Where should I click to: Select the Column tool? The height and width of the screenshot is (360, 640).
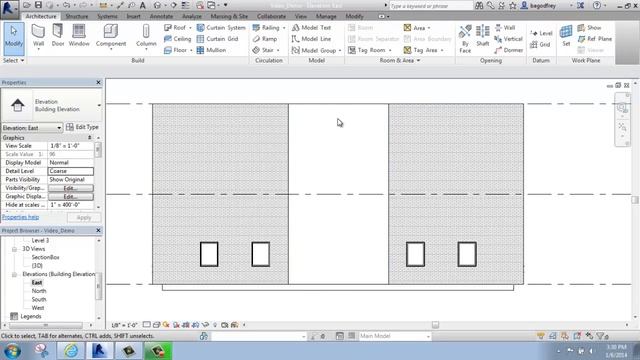coord(146,37)
